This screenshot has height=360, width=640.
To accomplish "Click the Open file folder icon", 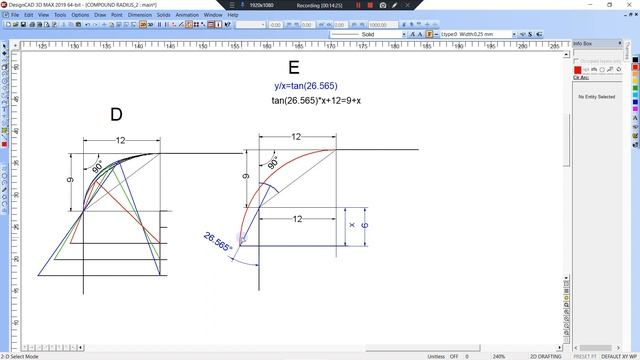I will pos(16,24).
